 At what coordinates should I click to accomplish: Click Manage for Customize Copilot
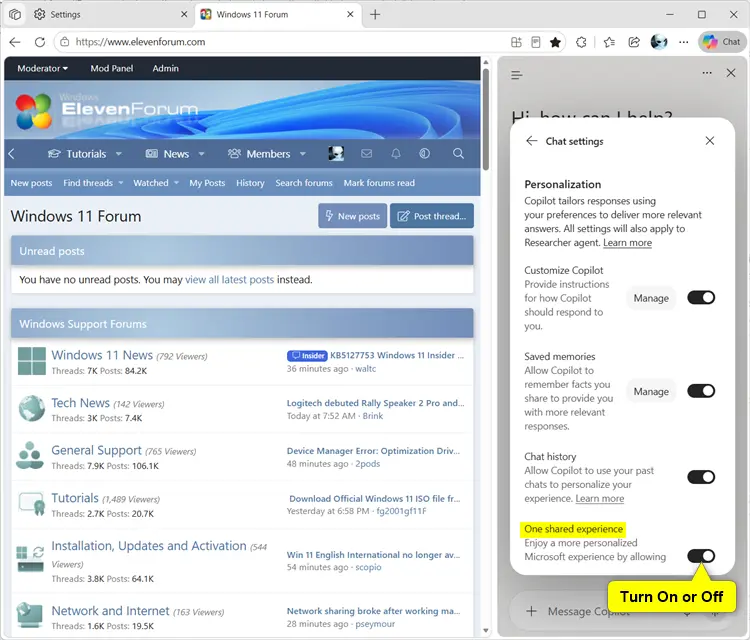pos(651,298)
